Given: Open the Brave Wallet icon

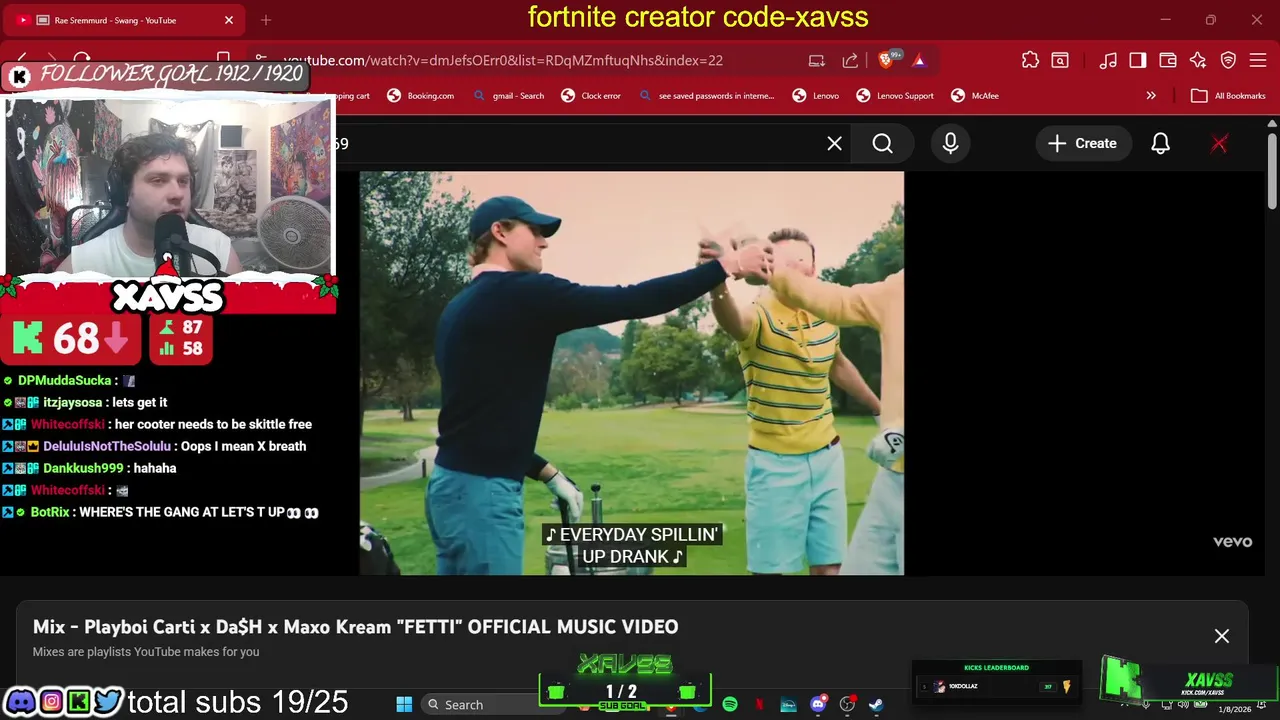Looking at the screenshot, I should [1168, 60].
